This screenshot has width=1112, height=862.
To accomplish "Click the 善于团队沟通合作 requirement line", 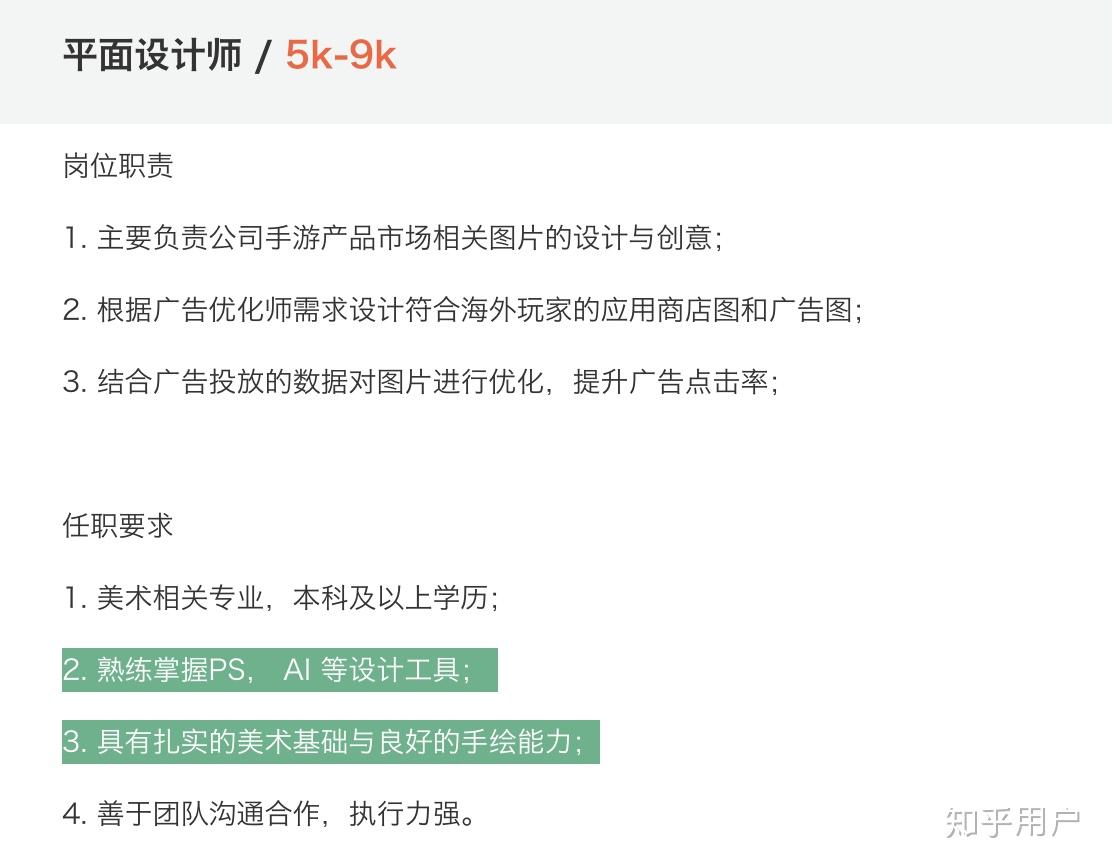I will coord(269,814).
